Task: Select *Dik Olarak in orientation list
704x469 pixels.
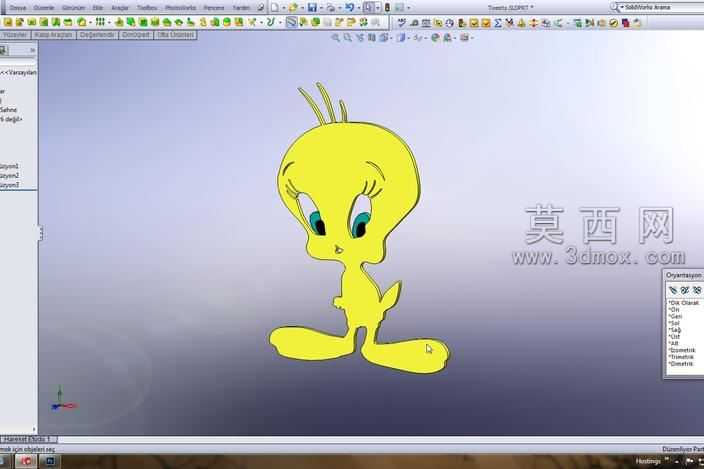Action: pos(684,303)
